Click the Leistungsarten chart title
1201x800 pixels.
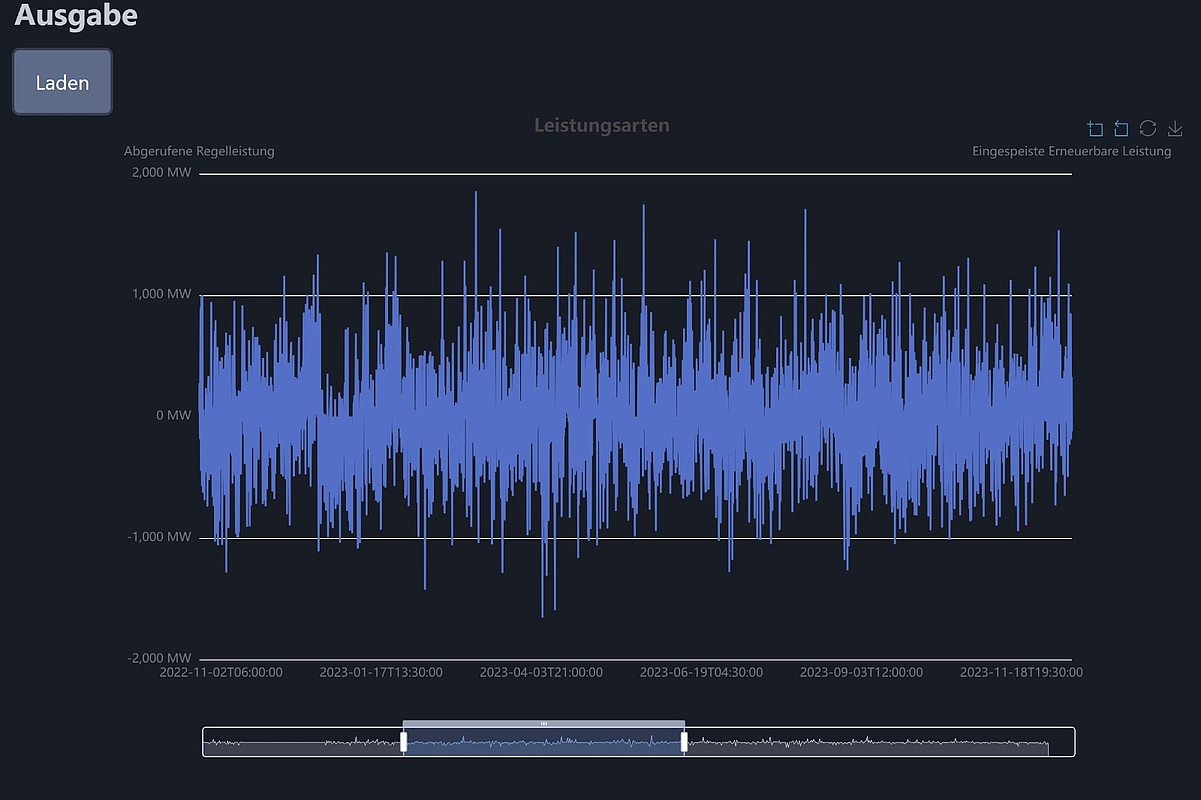pyautogui.click(x=602, y=125)
